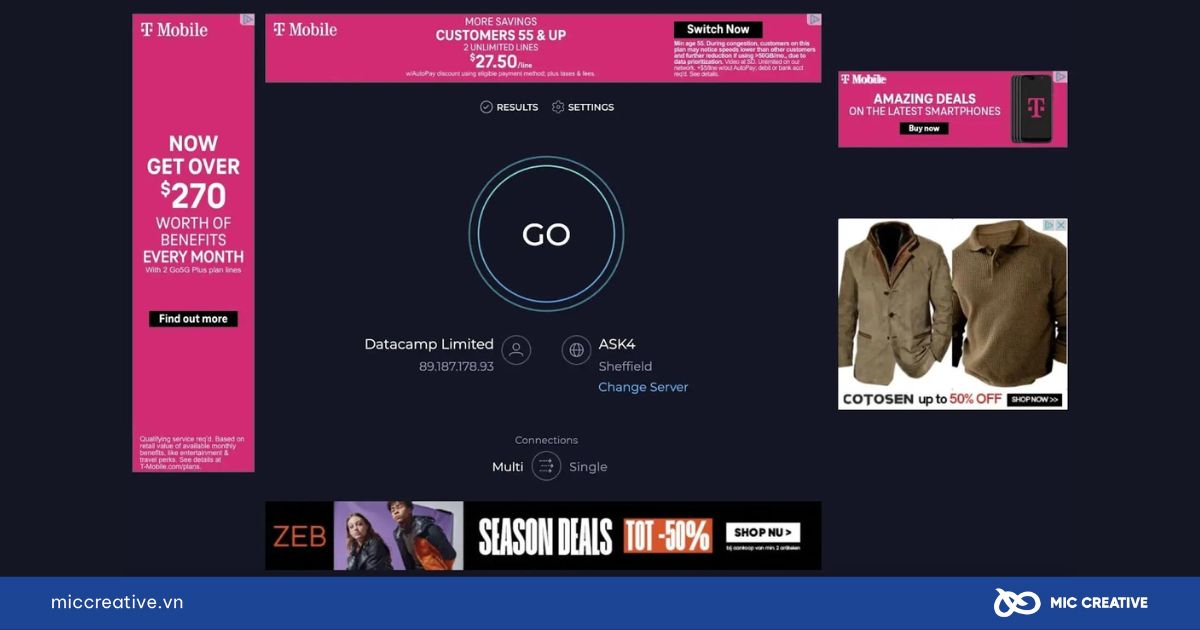Click Switch Now in T-Mobile banner
This screenshot has width=1200, height=630.
point(718,29)
